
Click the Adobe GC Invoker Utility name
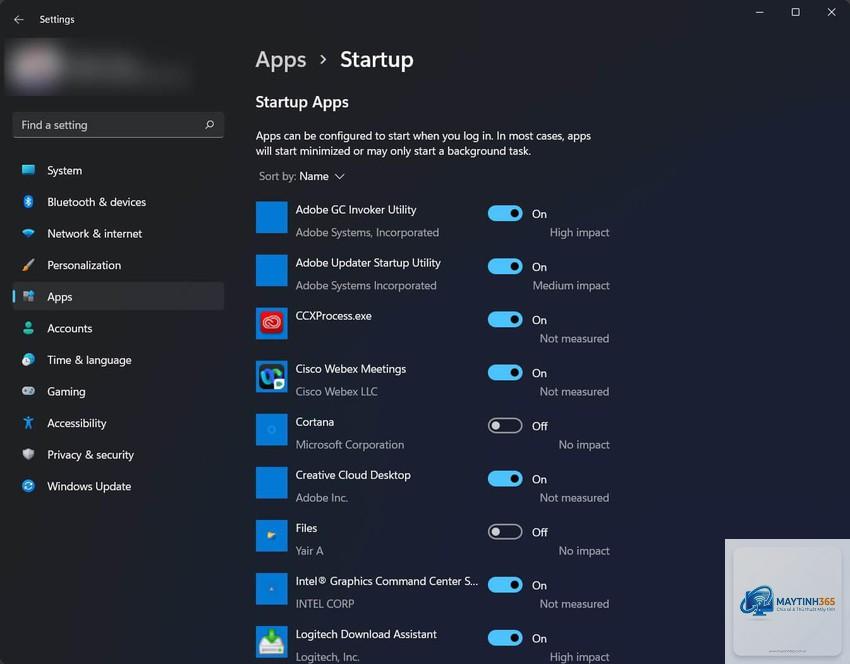coord(356,210)
